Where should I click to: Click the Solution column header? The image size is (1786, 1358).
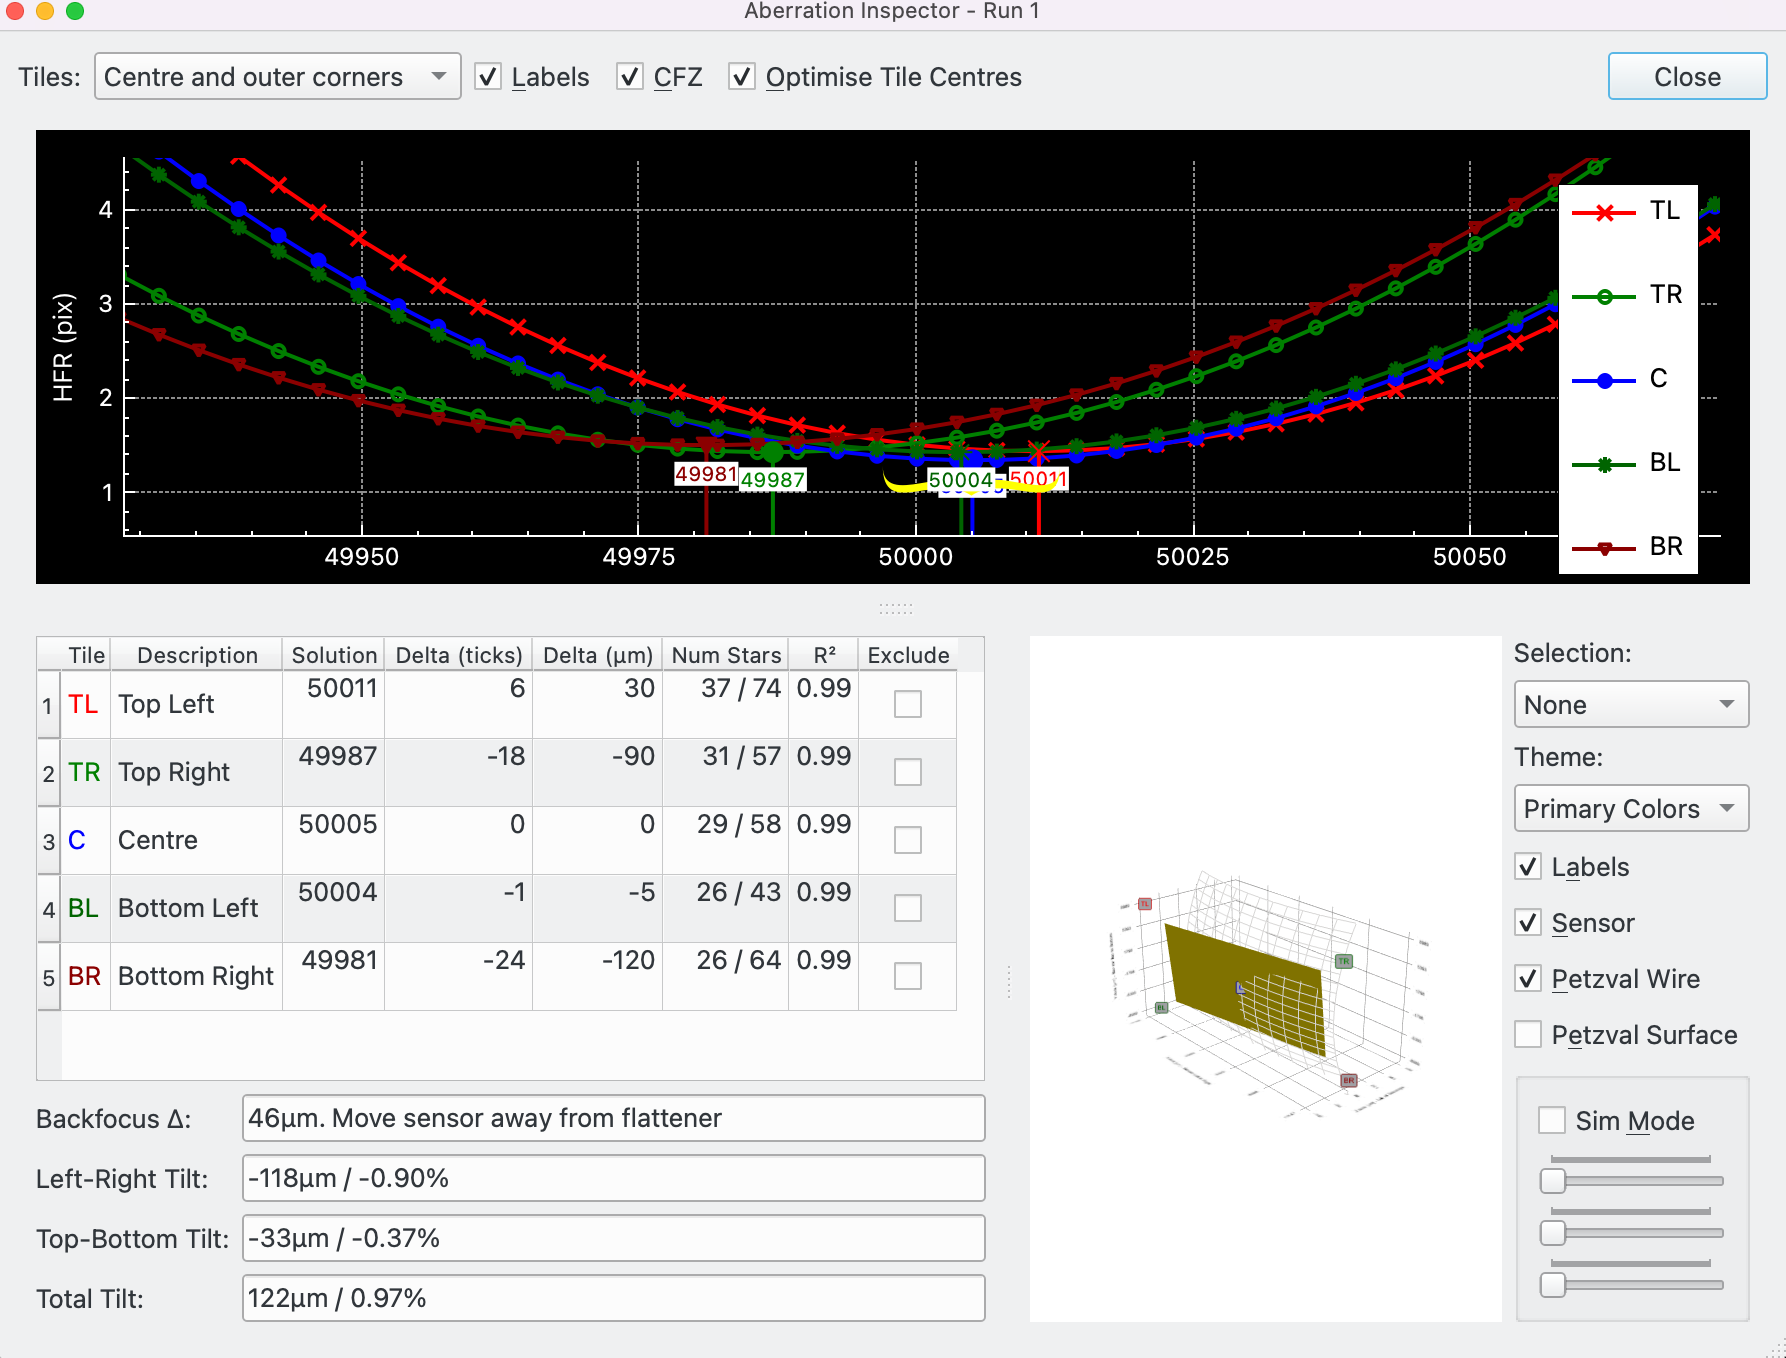[x=334, y=655]
